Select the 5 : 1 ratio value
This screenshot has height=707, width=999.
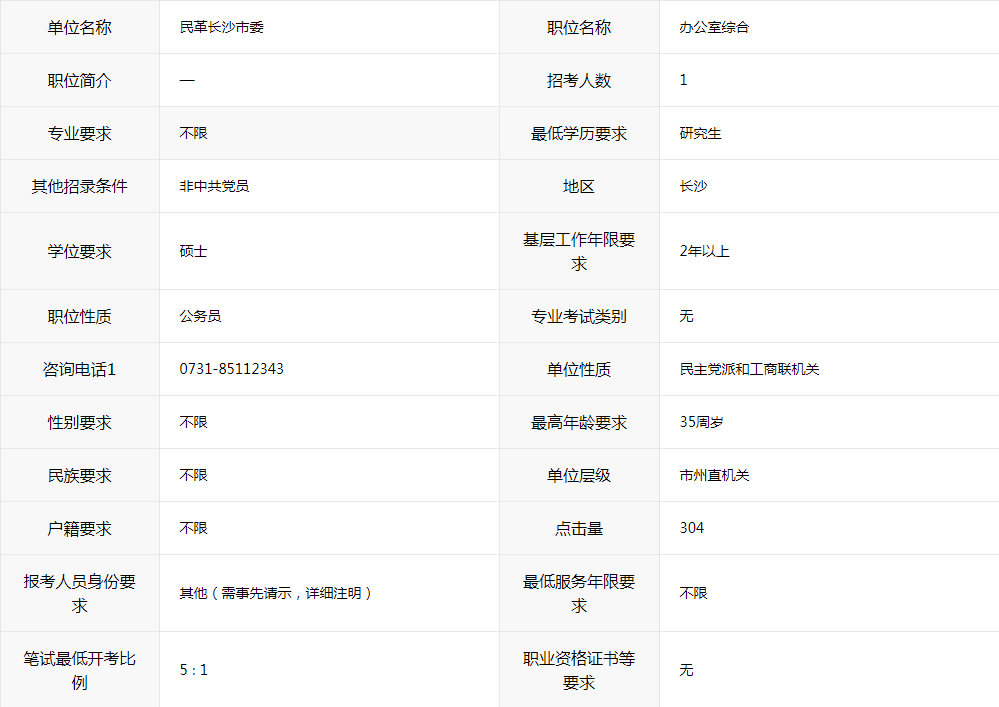tap(194, 670)
